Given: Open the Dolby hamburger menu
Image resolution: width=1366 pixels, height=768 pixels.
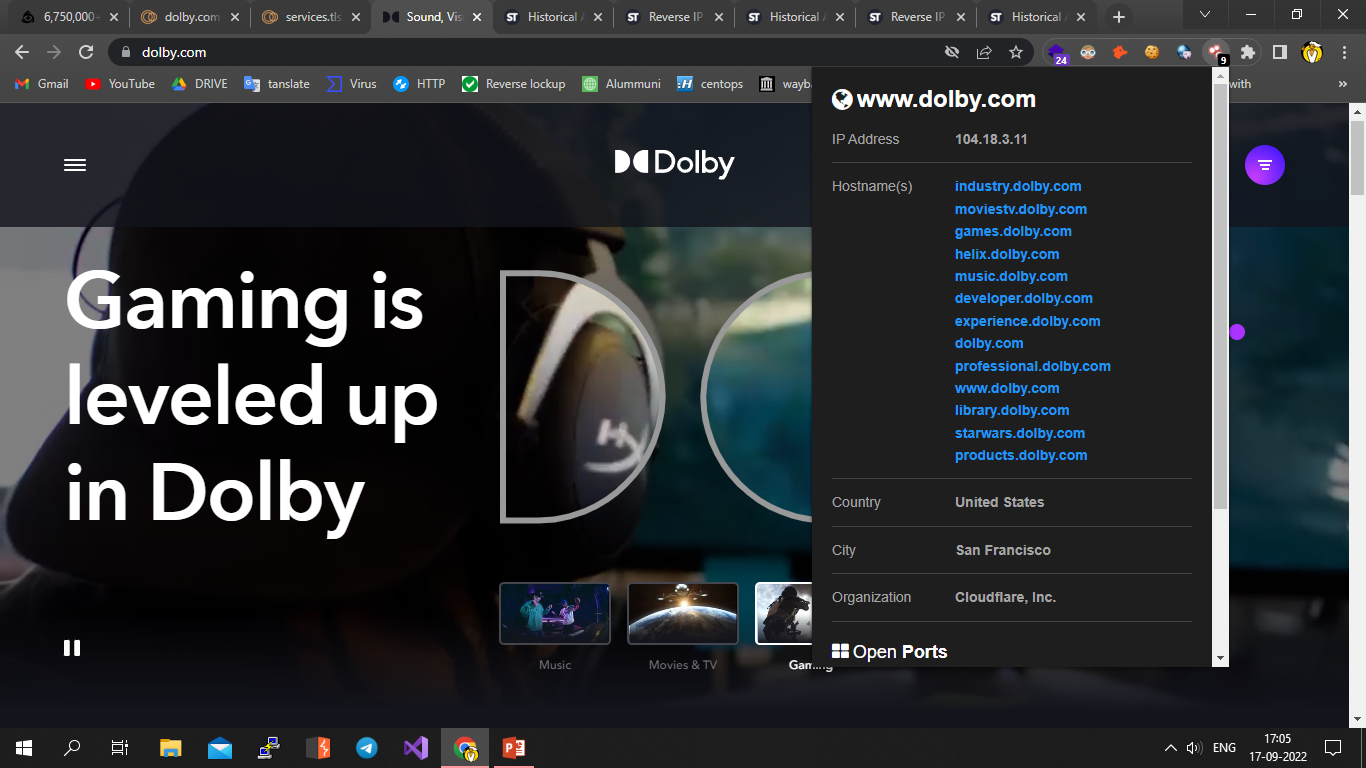Looking at the screenshot, I should click(x=75, y=165).
